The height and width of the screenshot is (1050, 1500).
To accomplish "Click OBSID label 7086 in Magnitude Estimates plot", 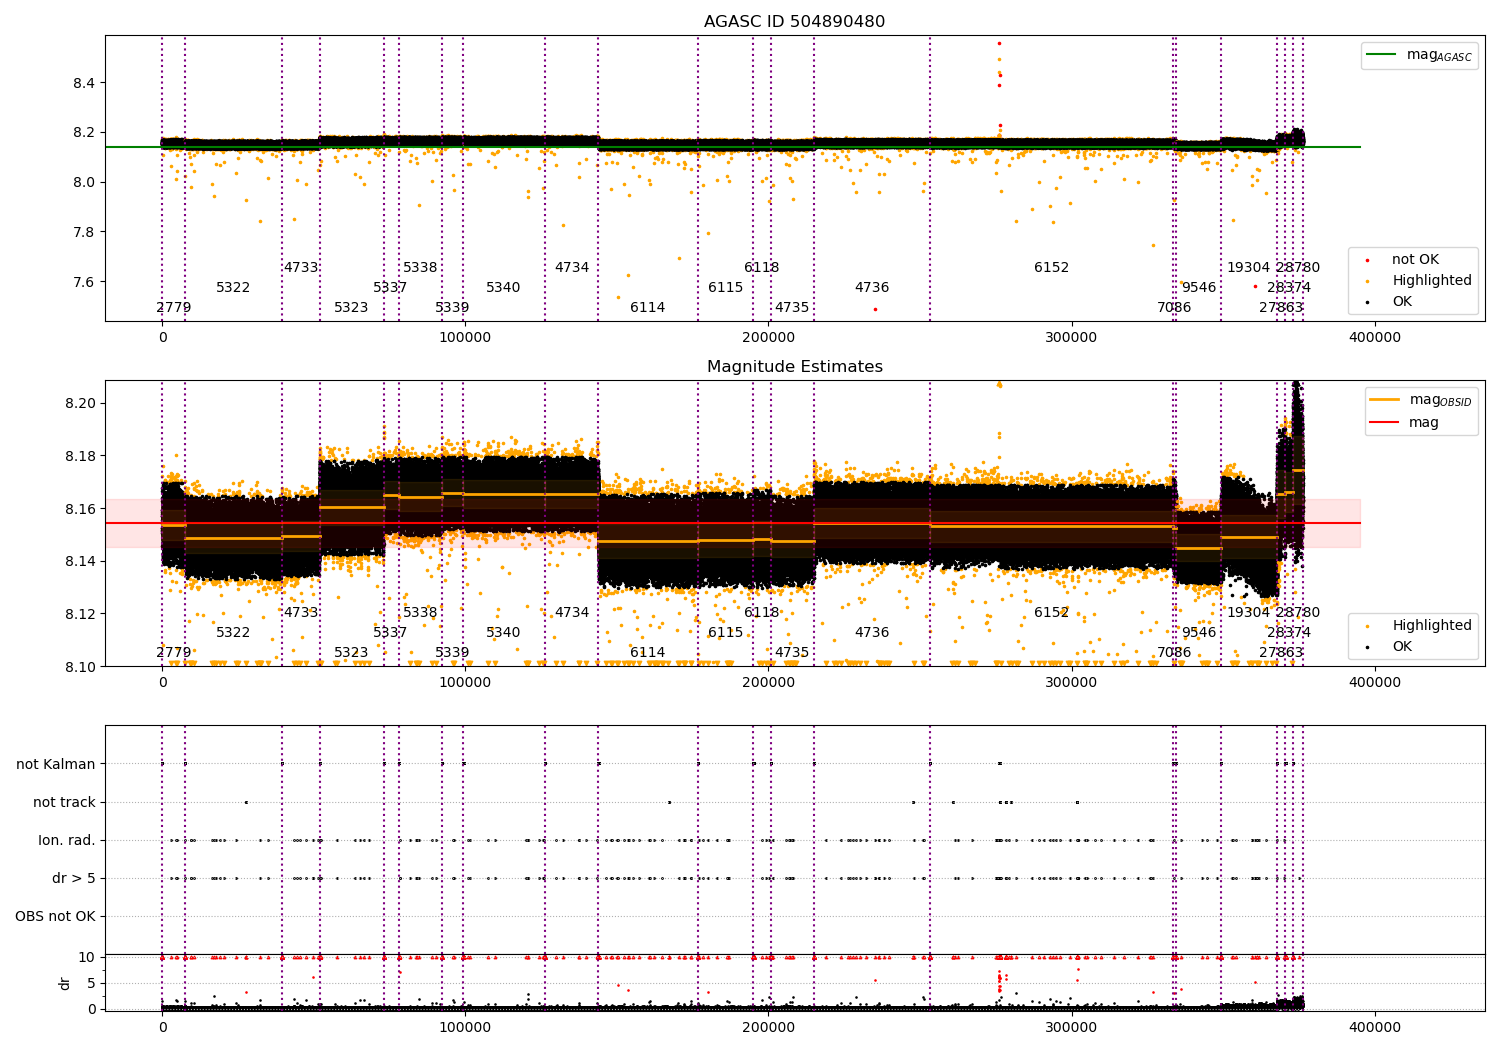I will [x=1174, y=653].
